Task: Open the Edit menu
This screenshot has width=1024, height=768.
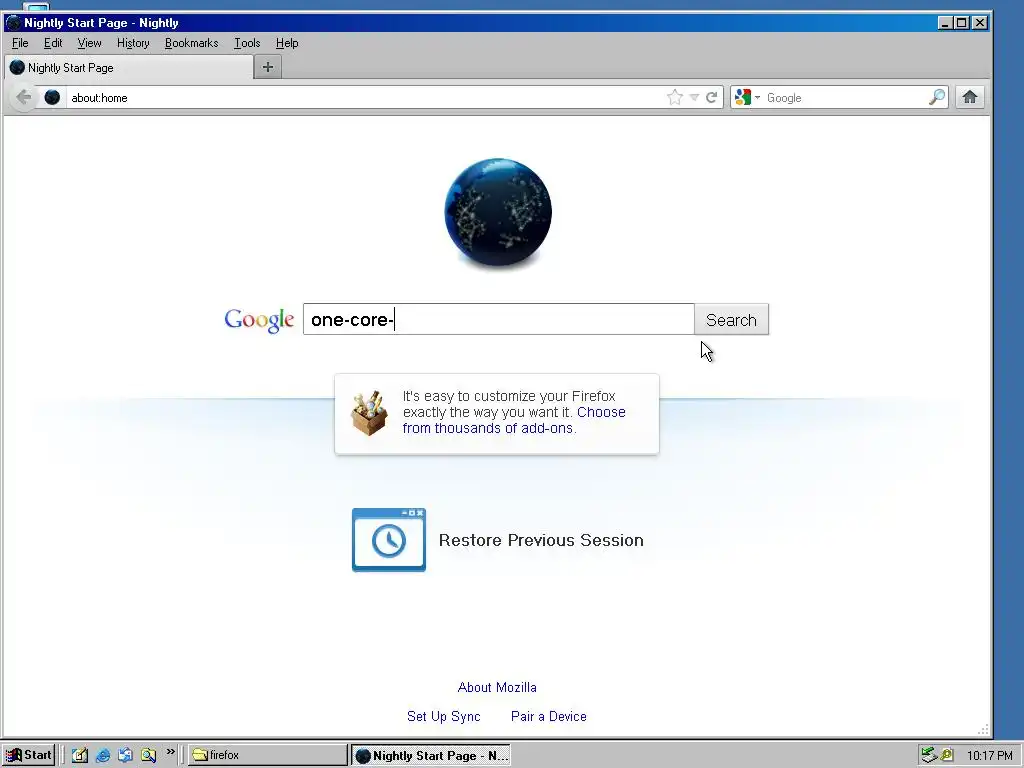Action: click(x=53, y=43)
